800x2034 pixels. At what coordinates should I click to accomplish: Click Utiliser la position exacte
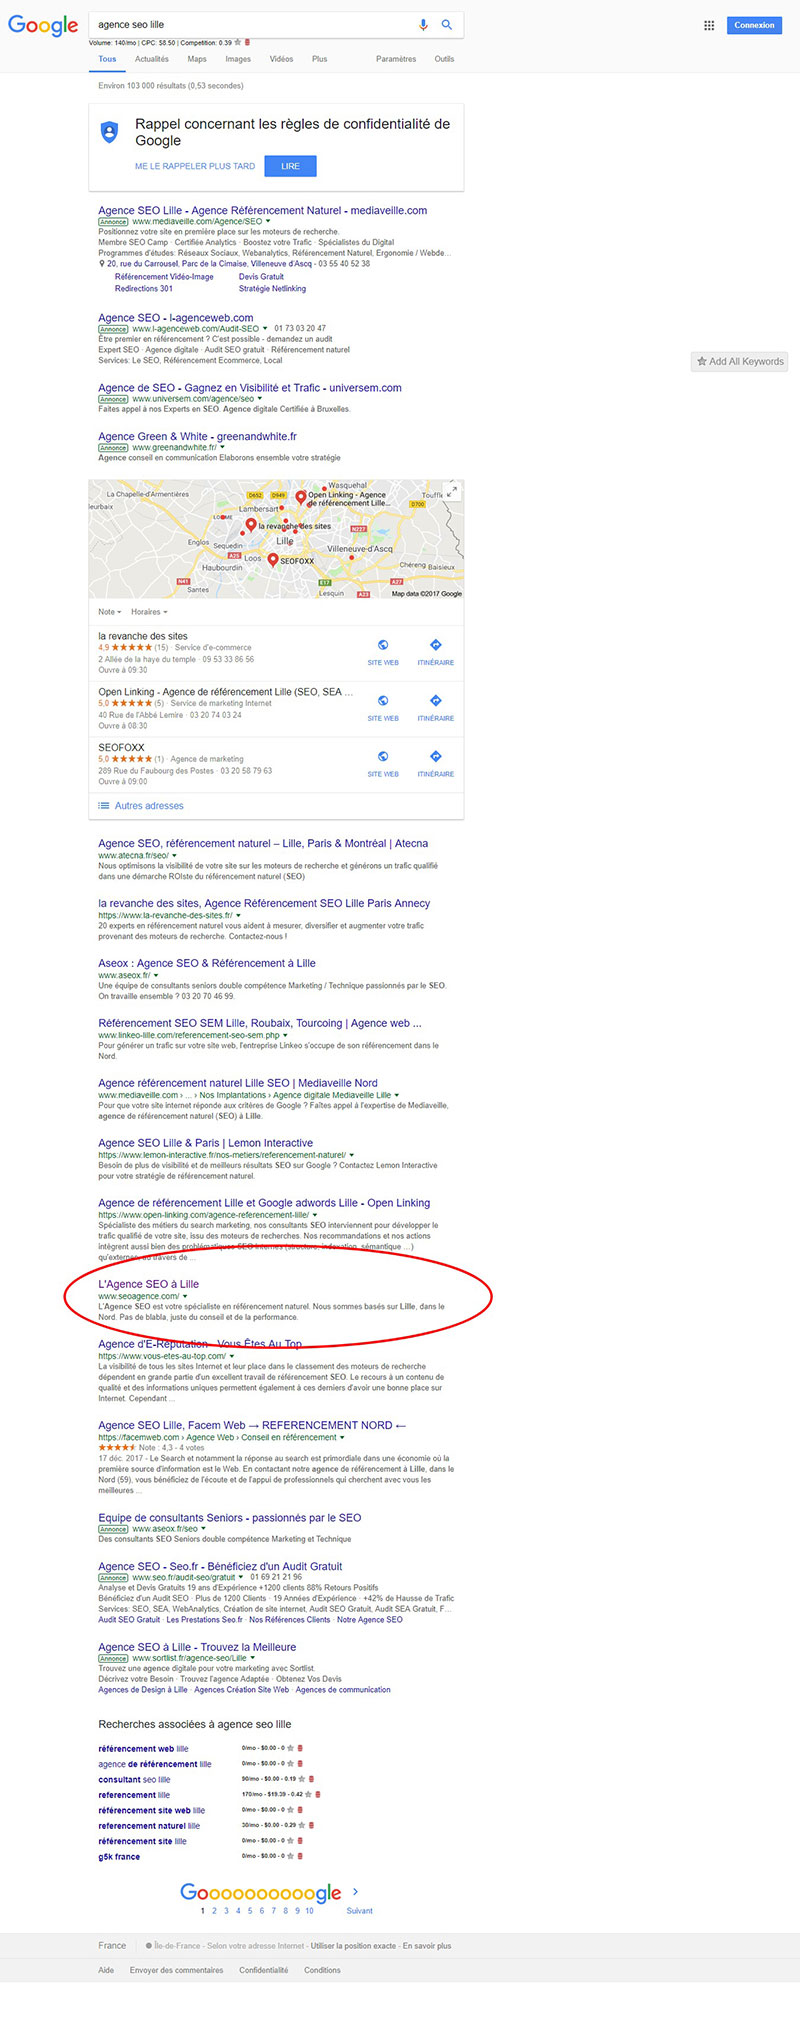pyautogui.click(x=353, y=1946)
